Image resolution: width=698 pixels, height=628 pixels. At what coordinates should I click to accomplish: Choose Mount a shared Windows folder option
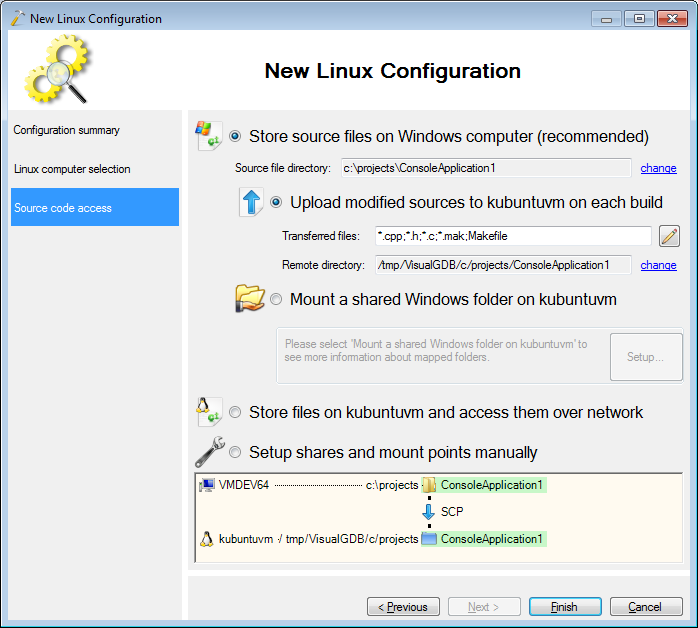(x=276, y=299)
